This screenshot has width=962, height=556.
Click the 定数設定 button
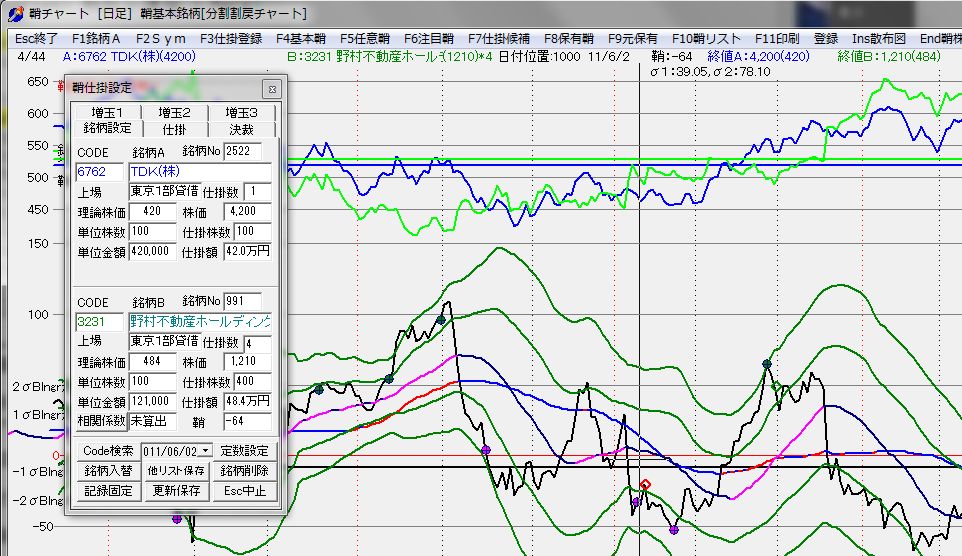pyautogui.click(x=244, y=451)
